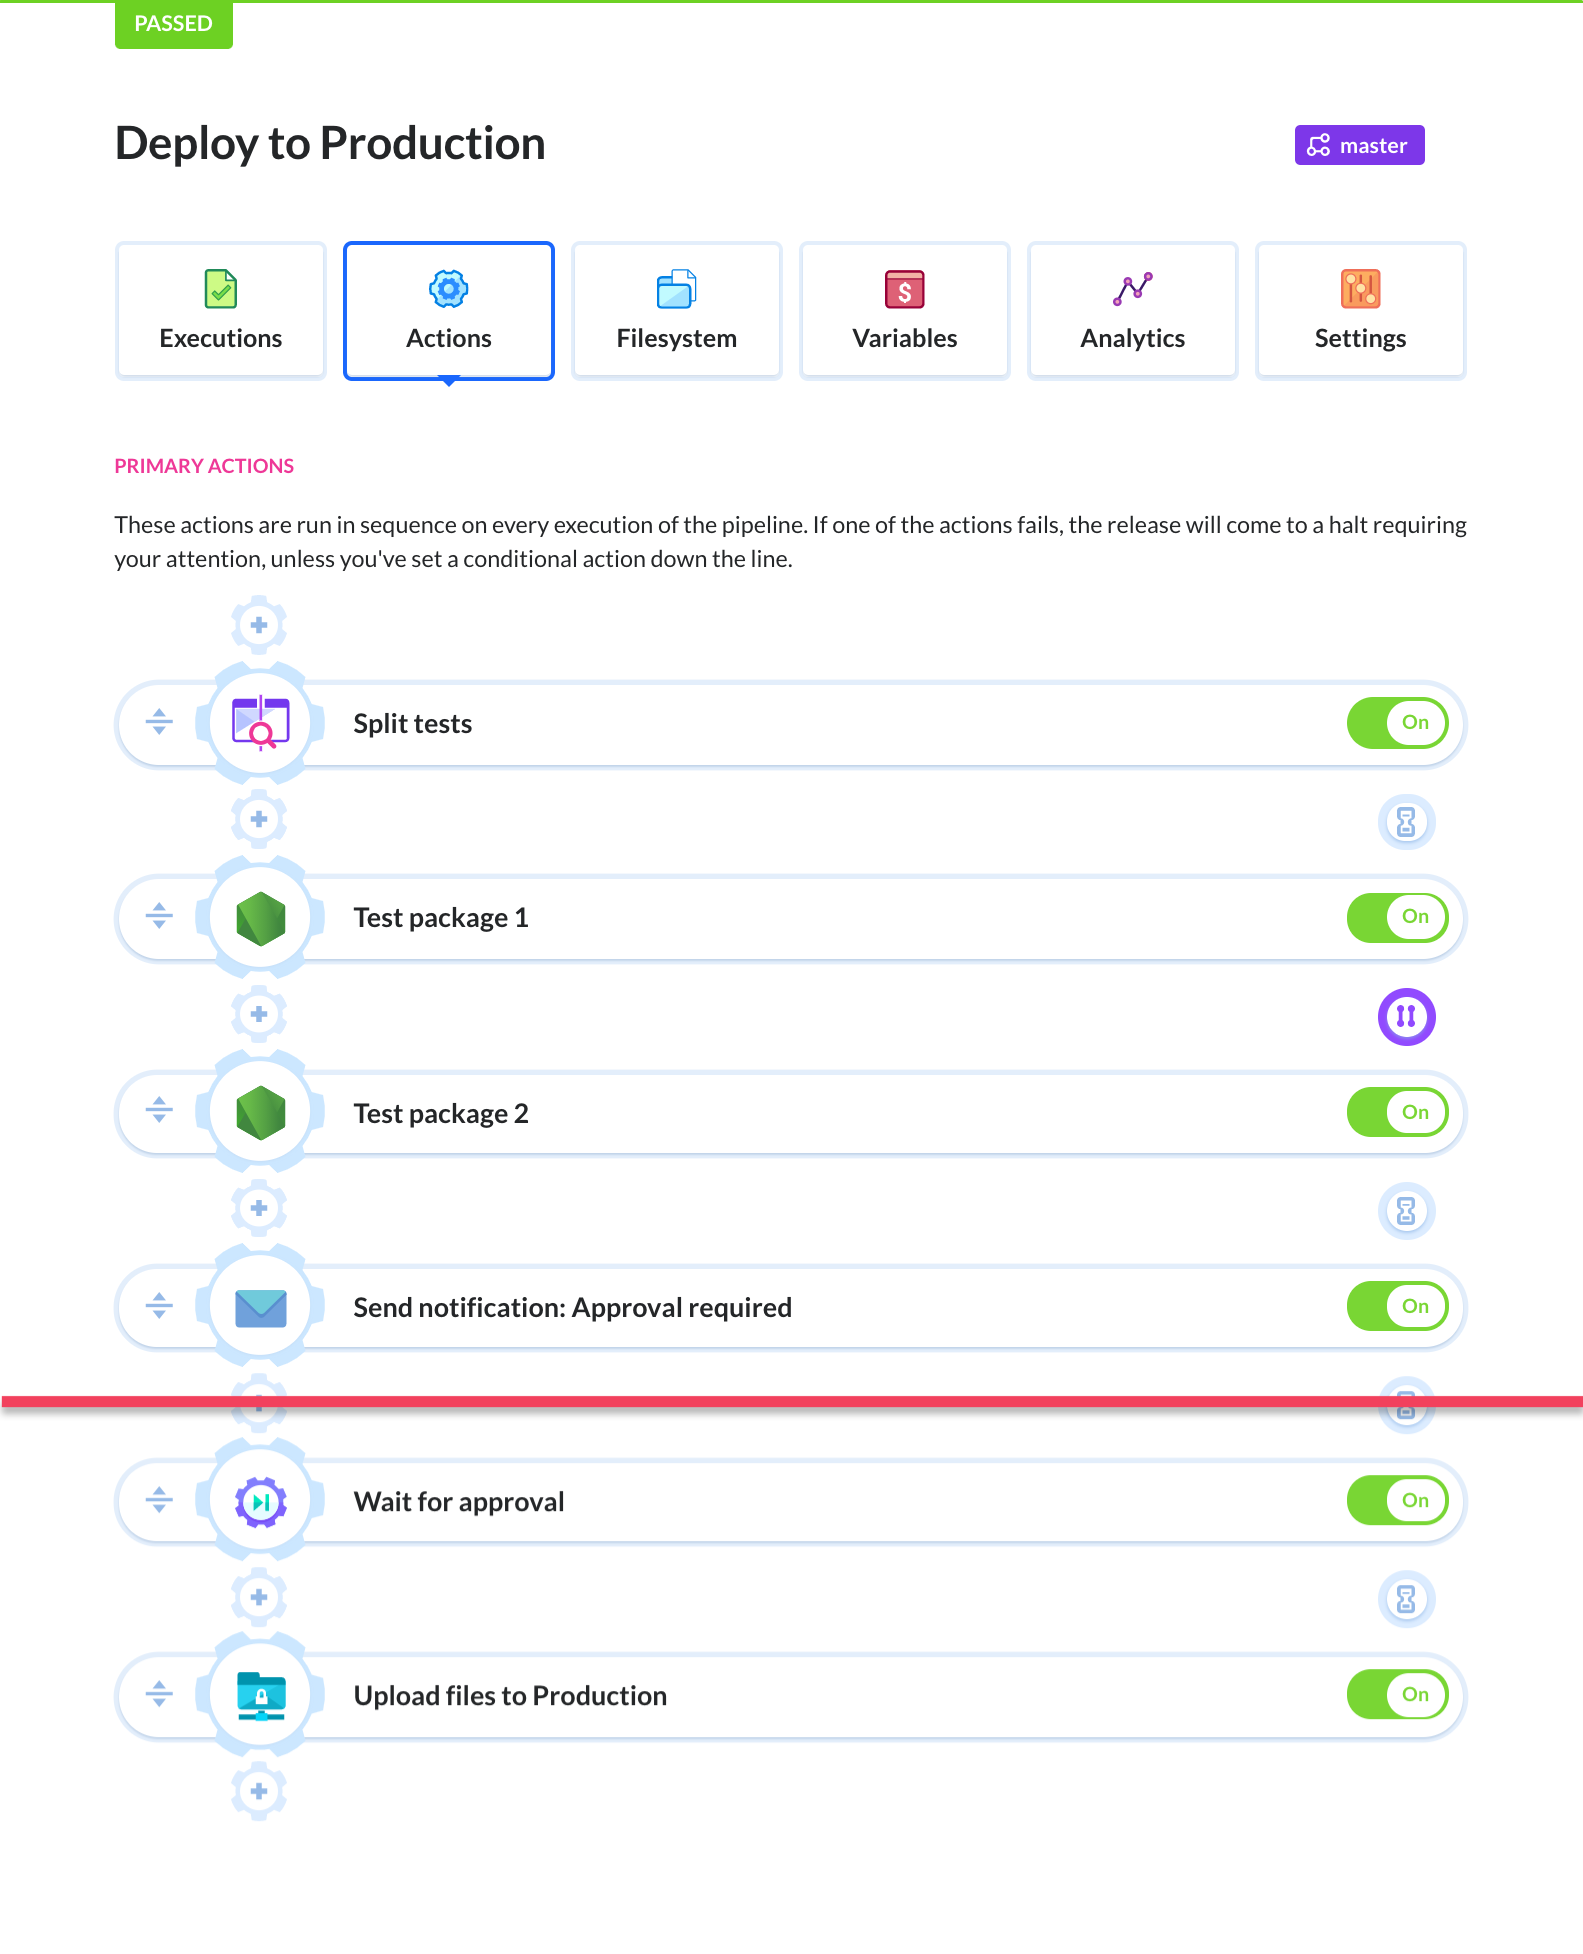Click the hourglass icon below Split tests
Image resolution: width=1583 pixels, height=1954 pixels.
point(1406,822)
